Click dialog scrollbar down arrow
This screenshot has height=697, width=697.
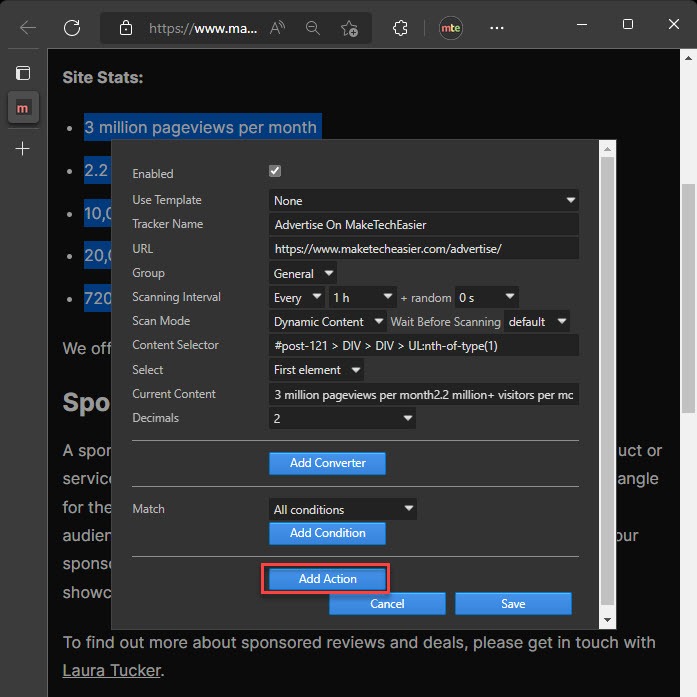[x=607, y=620]
